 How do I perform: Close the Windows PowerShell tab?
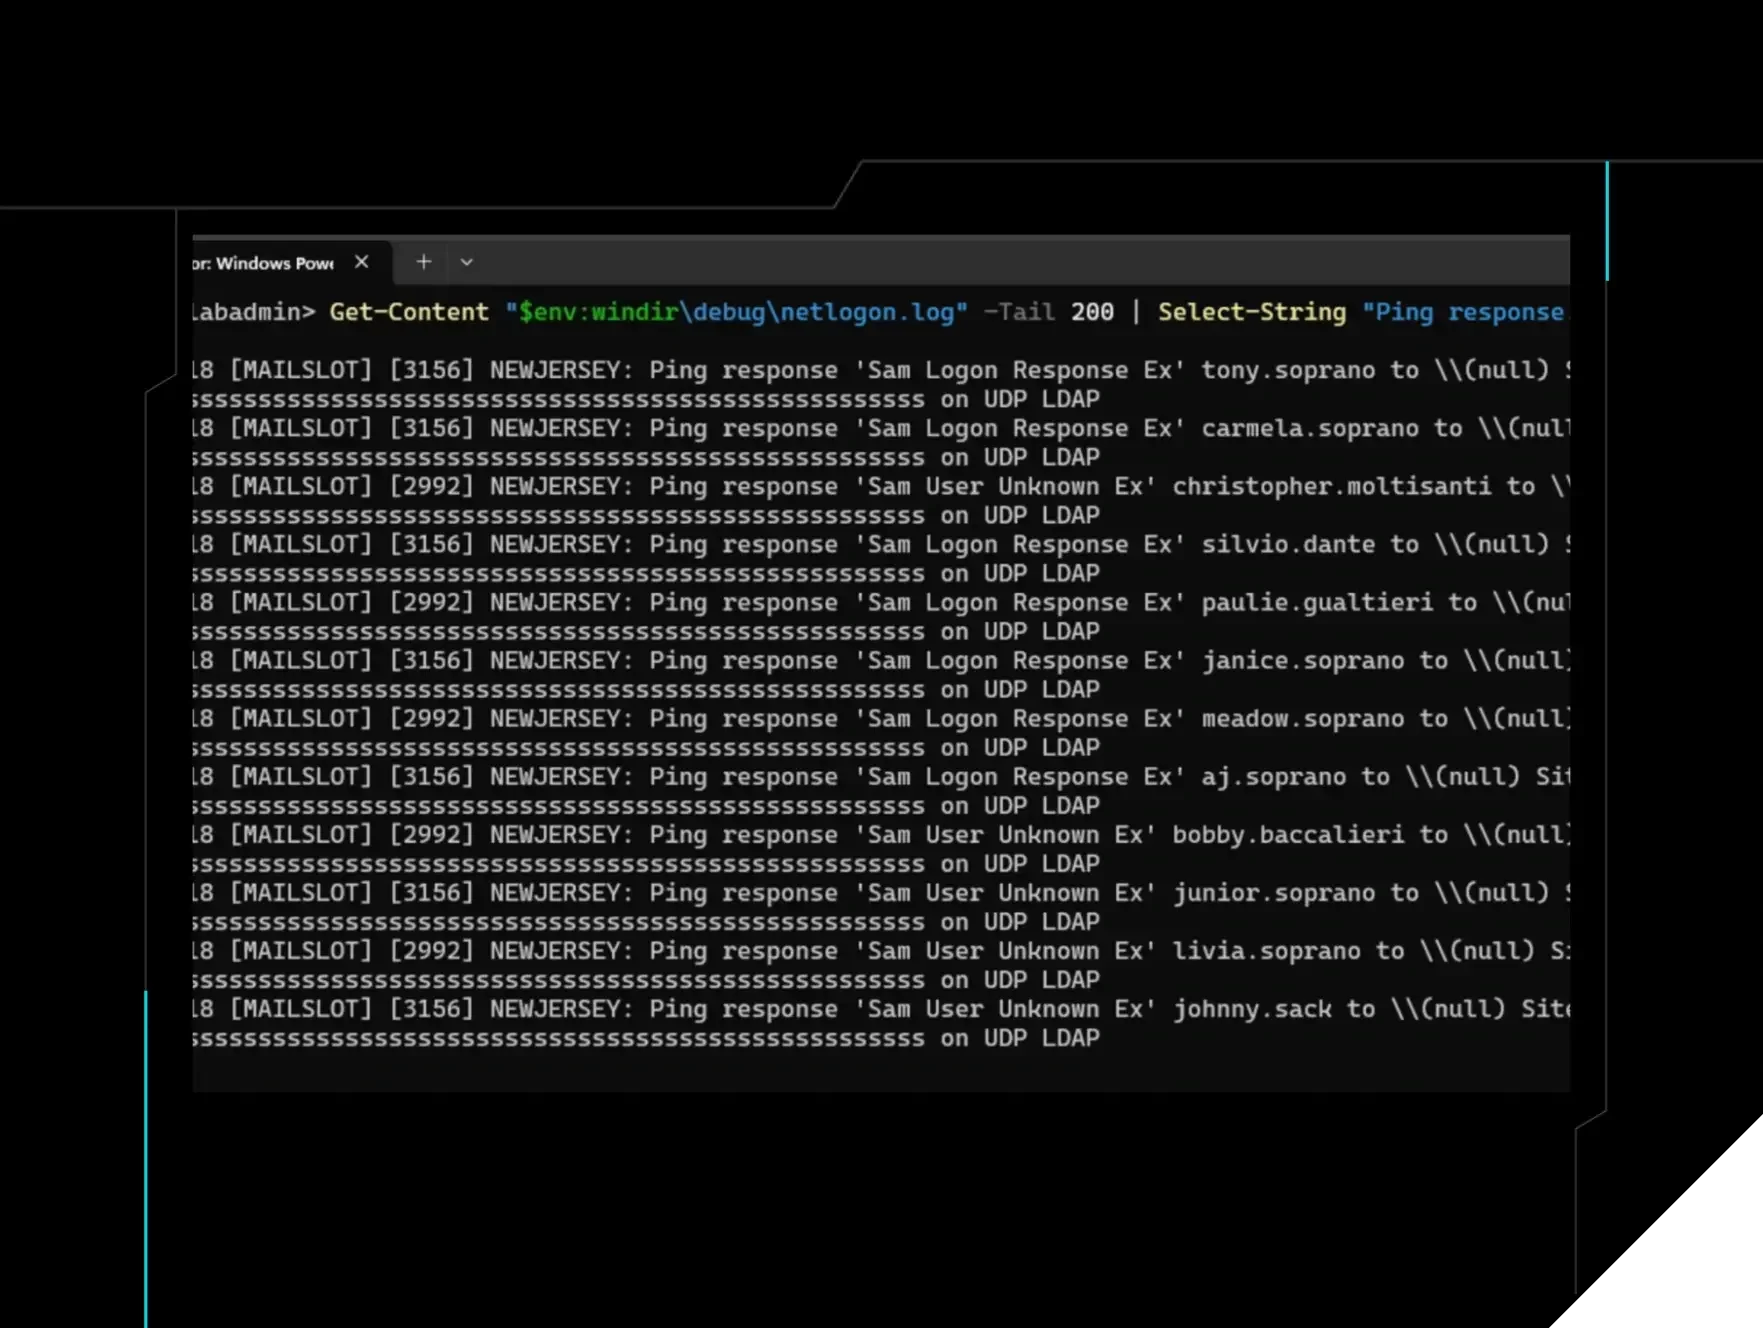362,262
